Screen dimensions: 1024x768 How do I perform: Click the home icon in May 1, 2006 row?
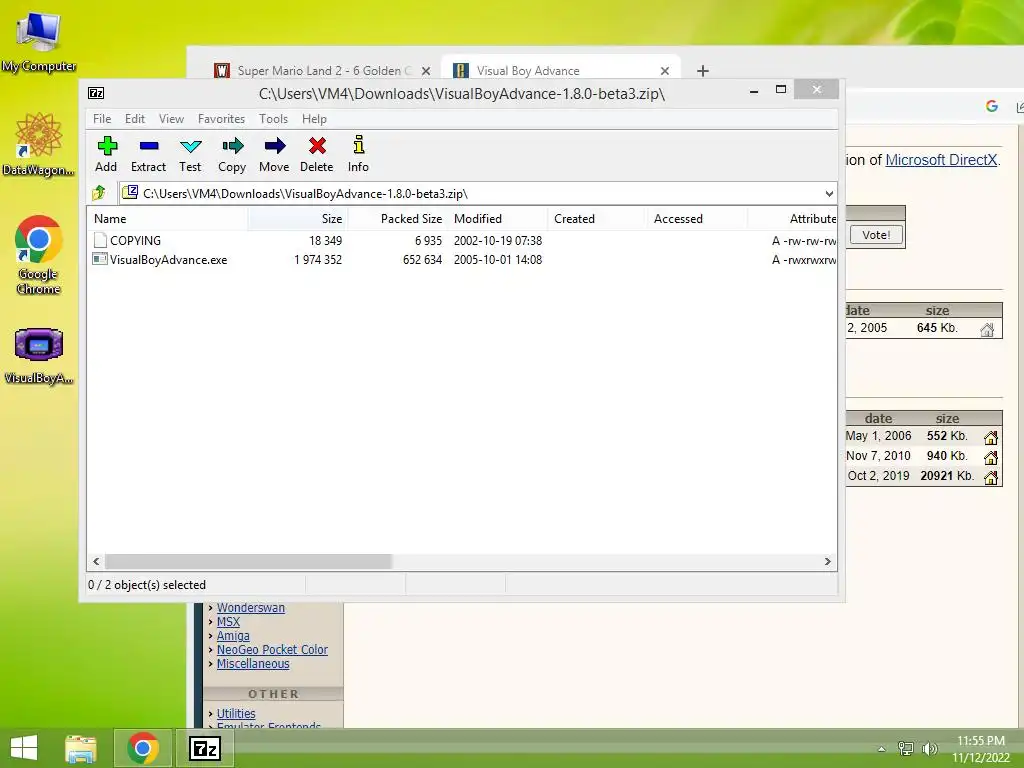(x=991, y=437)
